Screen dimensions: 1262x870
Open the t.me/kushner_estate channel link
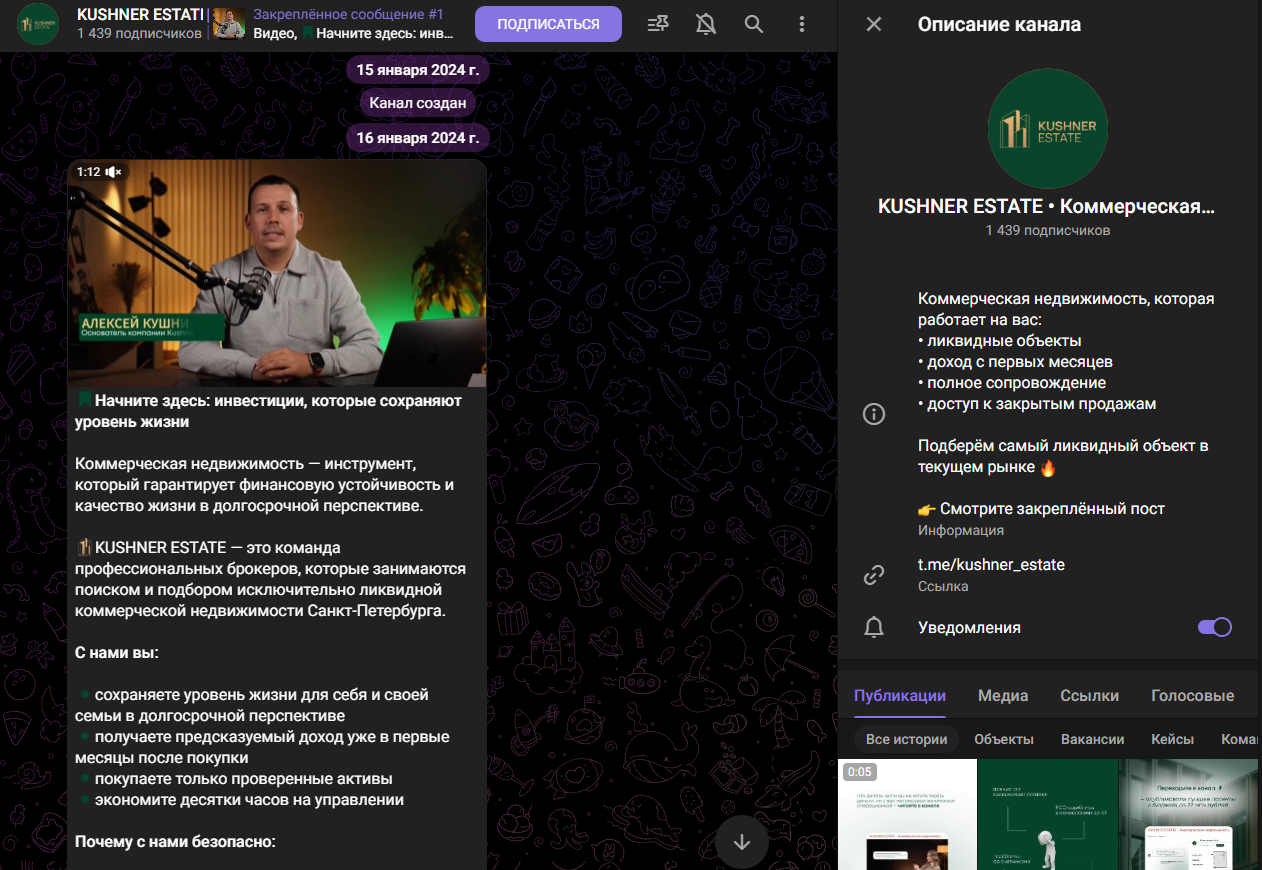(x=991, y=565)
